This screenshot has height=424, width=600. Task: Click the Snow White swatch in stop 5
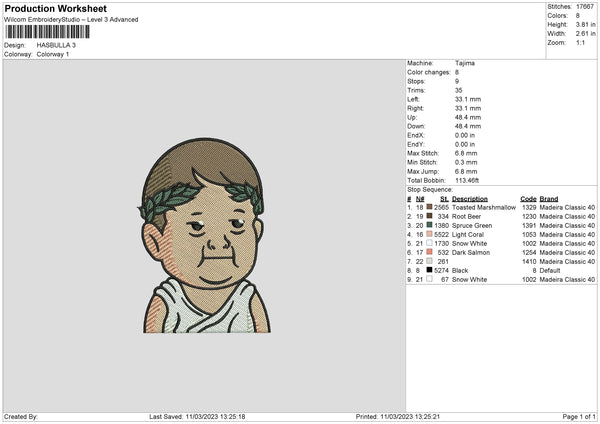[429, 243]
